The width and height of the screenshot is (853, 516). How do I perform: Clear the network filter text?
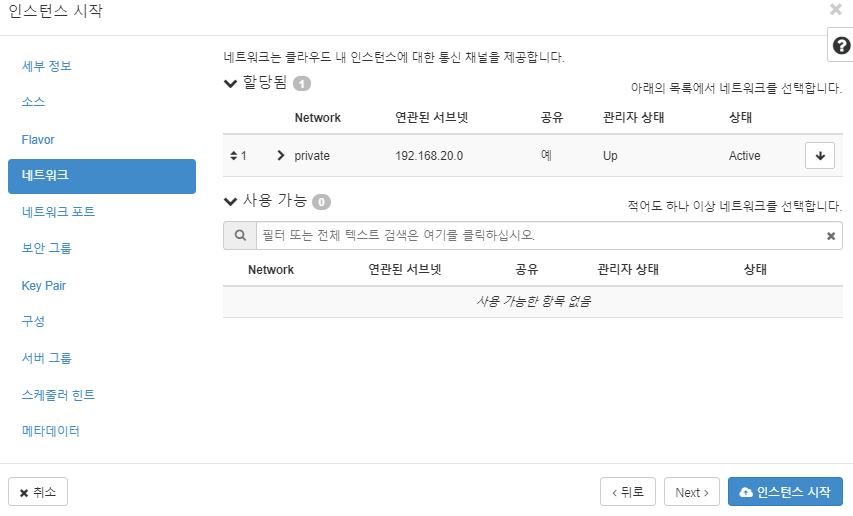831,236
